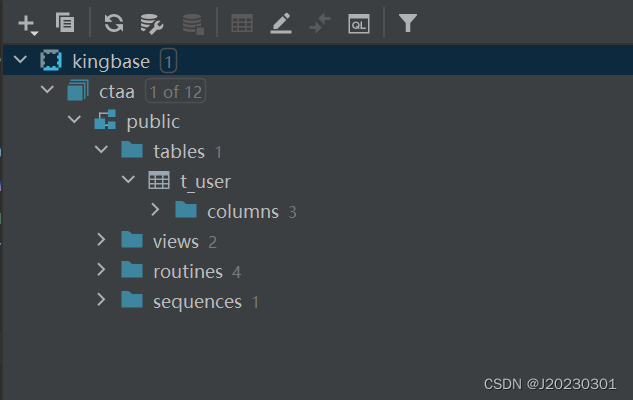
Task: Select the t_user table
Action: tap(205, 181)
